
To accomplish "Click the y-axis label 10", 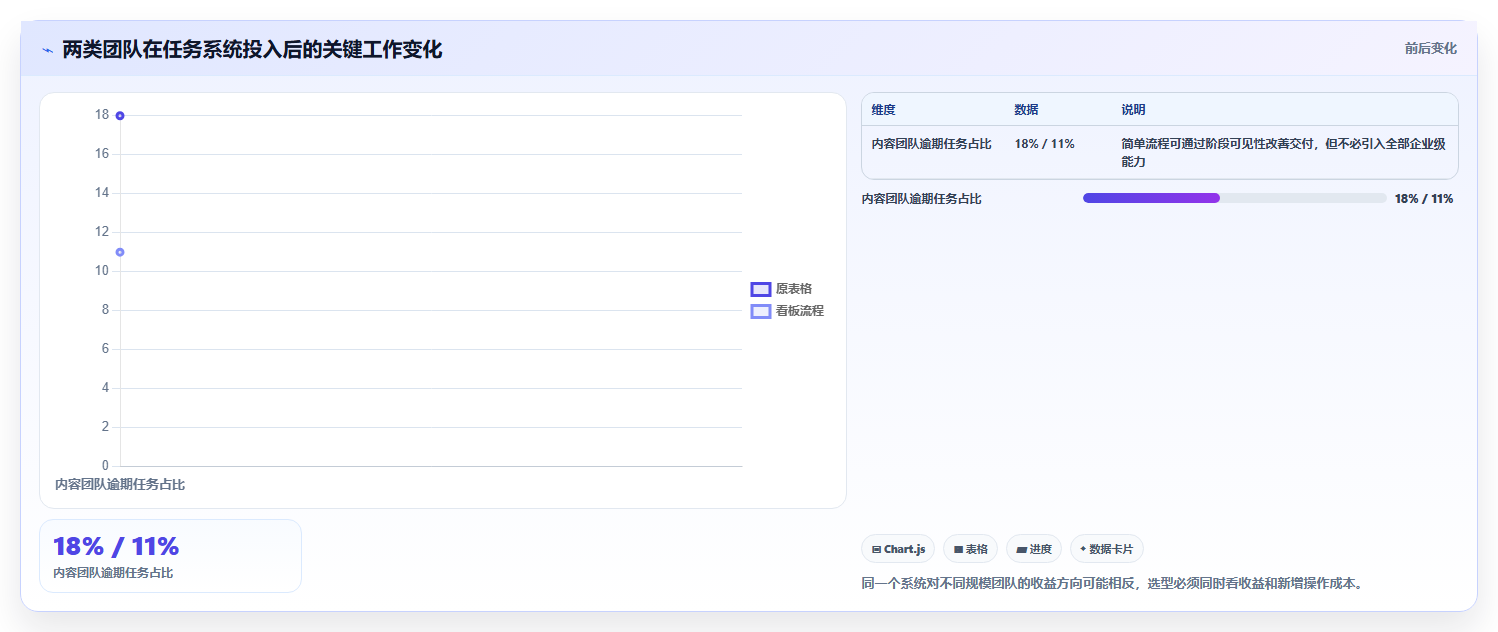I will click(102, 271).
